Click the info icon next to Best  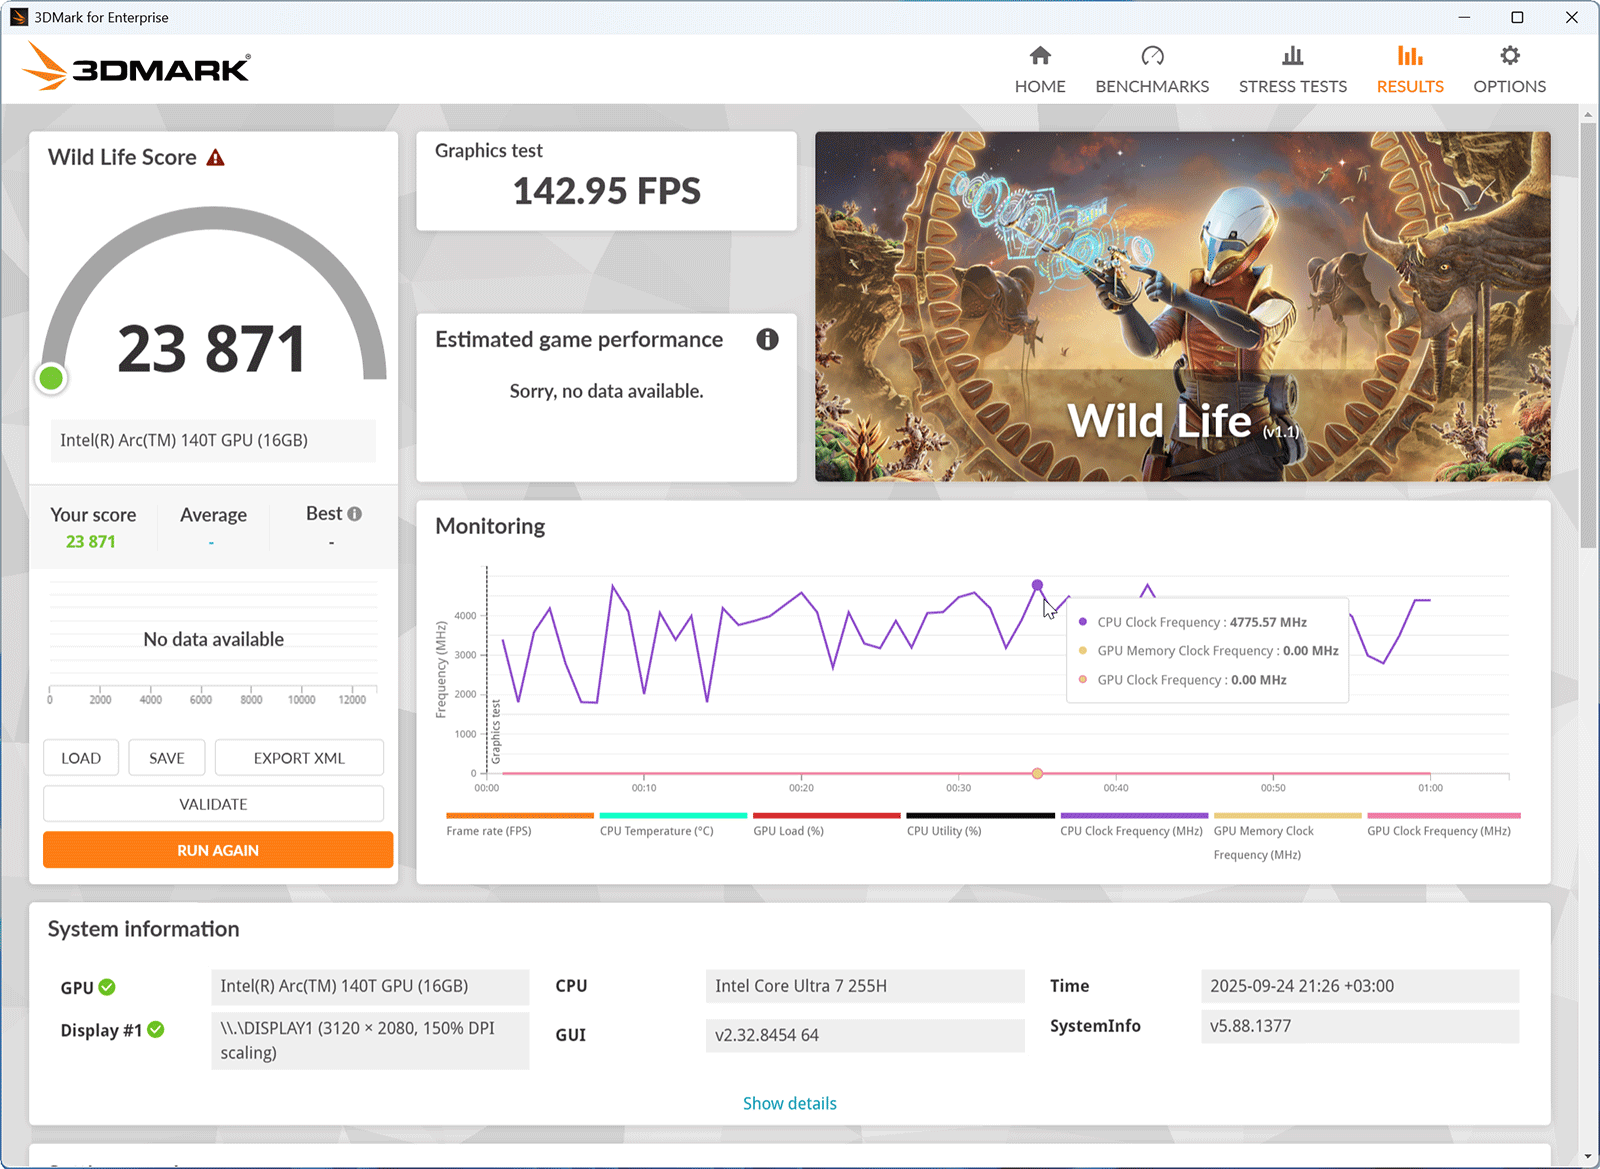pos(354,514)
